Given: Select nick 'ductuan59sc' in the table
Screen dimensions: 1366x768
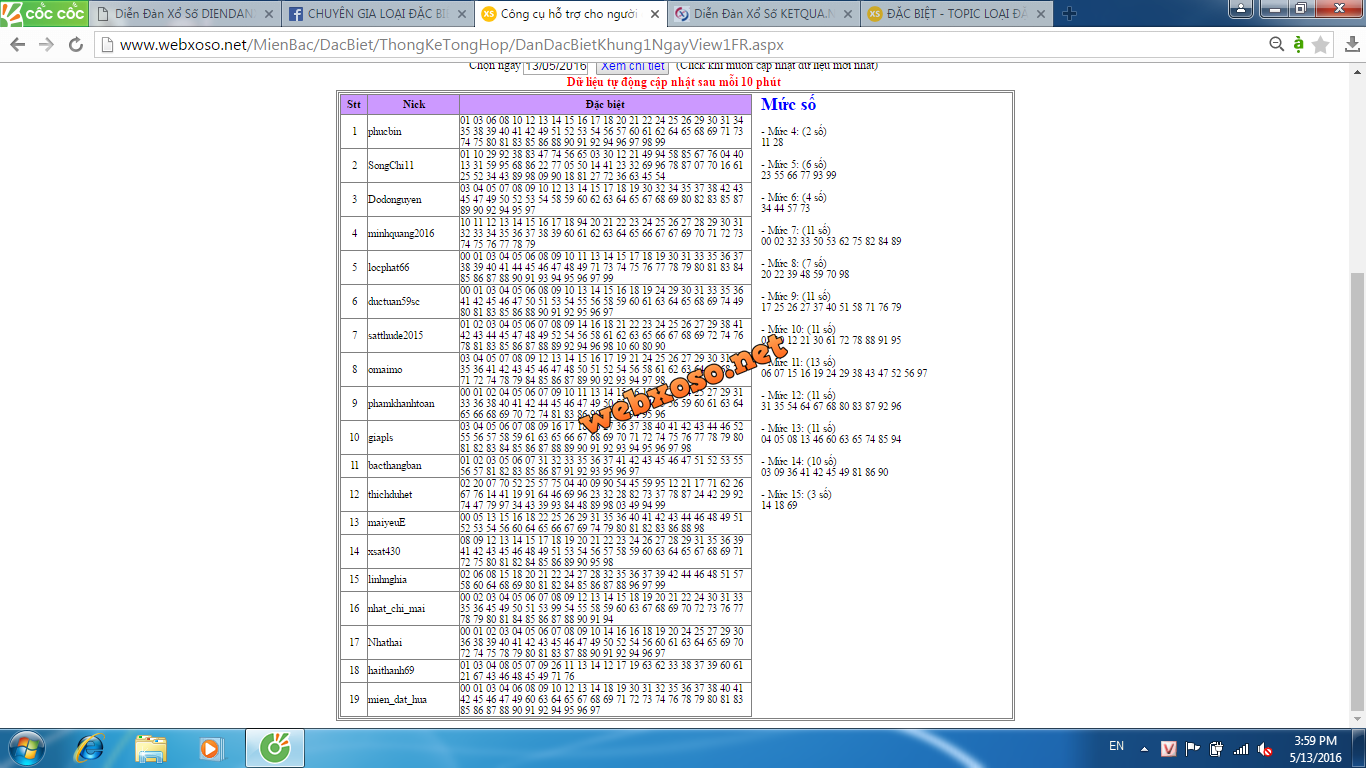Looking at the screenshot, I should (394, 301).
